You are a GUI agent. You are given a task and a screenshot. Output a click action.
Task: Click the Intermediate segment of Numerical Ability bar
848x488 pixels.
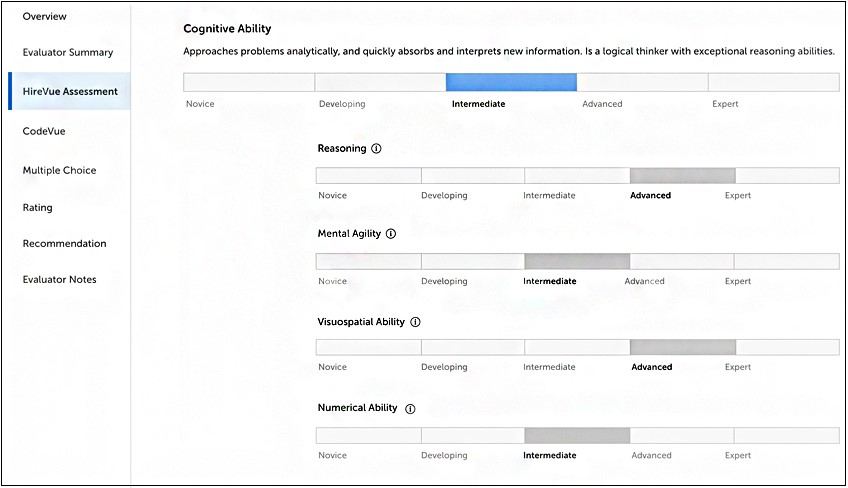(x=577, y=435)
